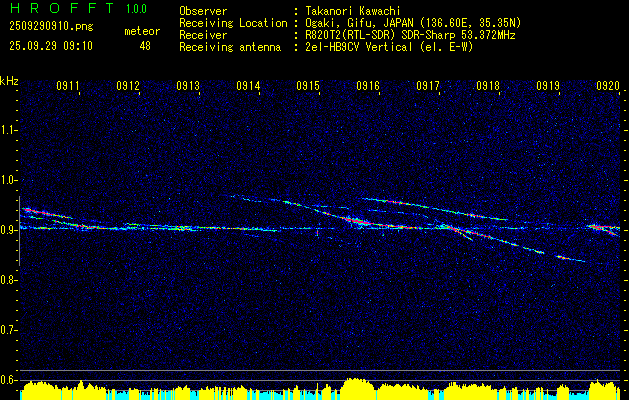Click the kHz axis unit label
Image resolution: width=629 pixels, height=400 pixels.
point(9,81)
